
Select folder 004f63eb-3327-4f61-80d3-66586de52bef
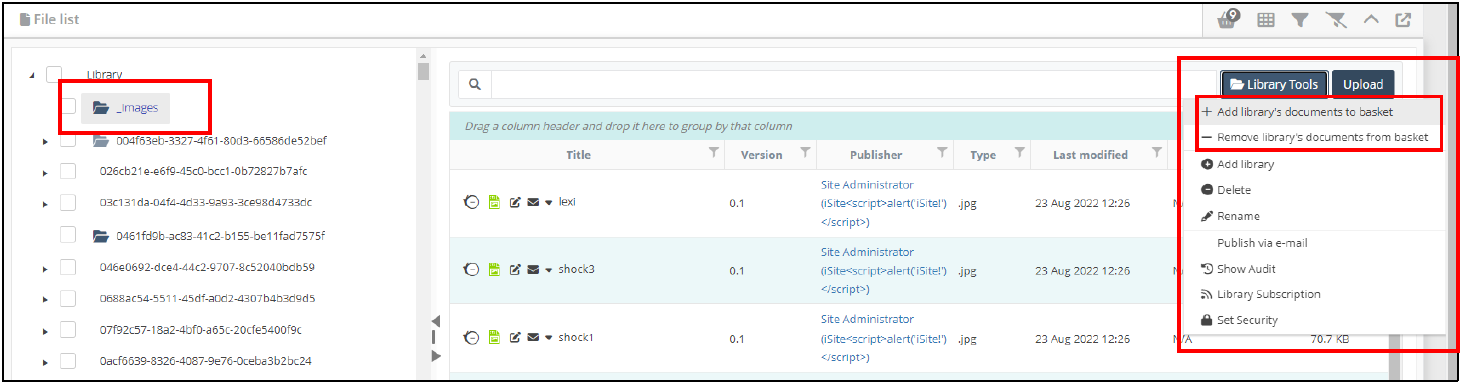221,141
